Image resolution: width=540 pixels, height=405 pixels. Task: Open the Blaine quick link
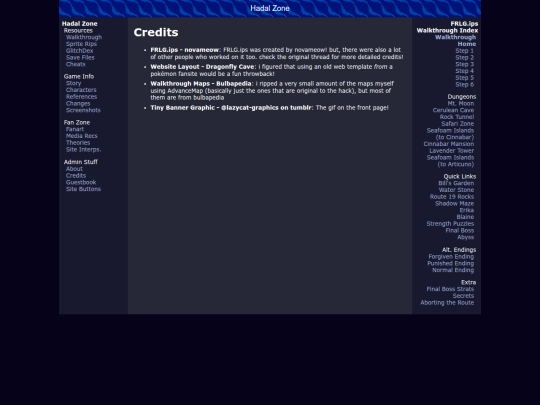pyautogui.click(x=465, y=217)
